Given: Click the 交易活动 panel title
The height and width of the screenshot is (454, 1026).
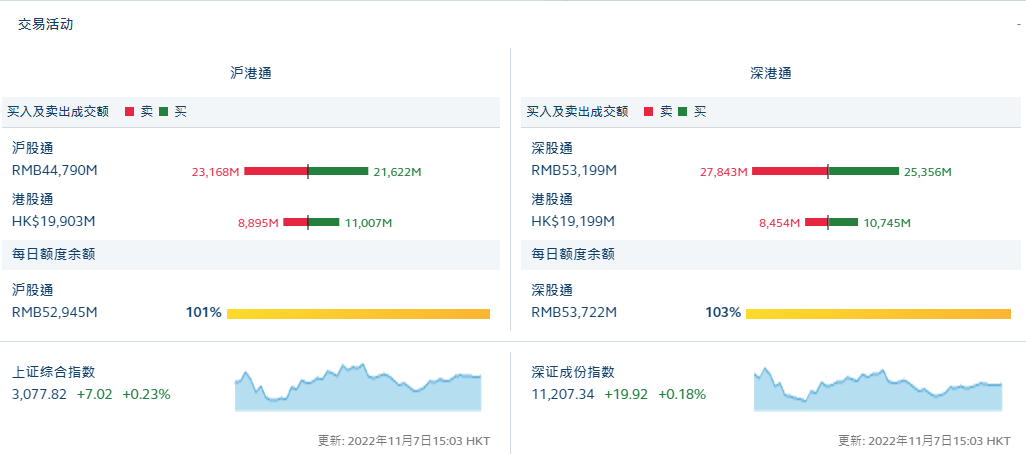Looking at the screenshot, I should pyautogui.click(x=45, y=24).
